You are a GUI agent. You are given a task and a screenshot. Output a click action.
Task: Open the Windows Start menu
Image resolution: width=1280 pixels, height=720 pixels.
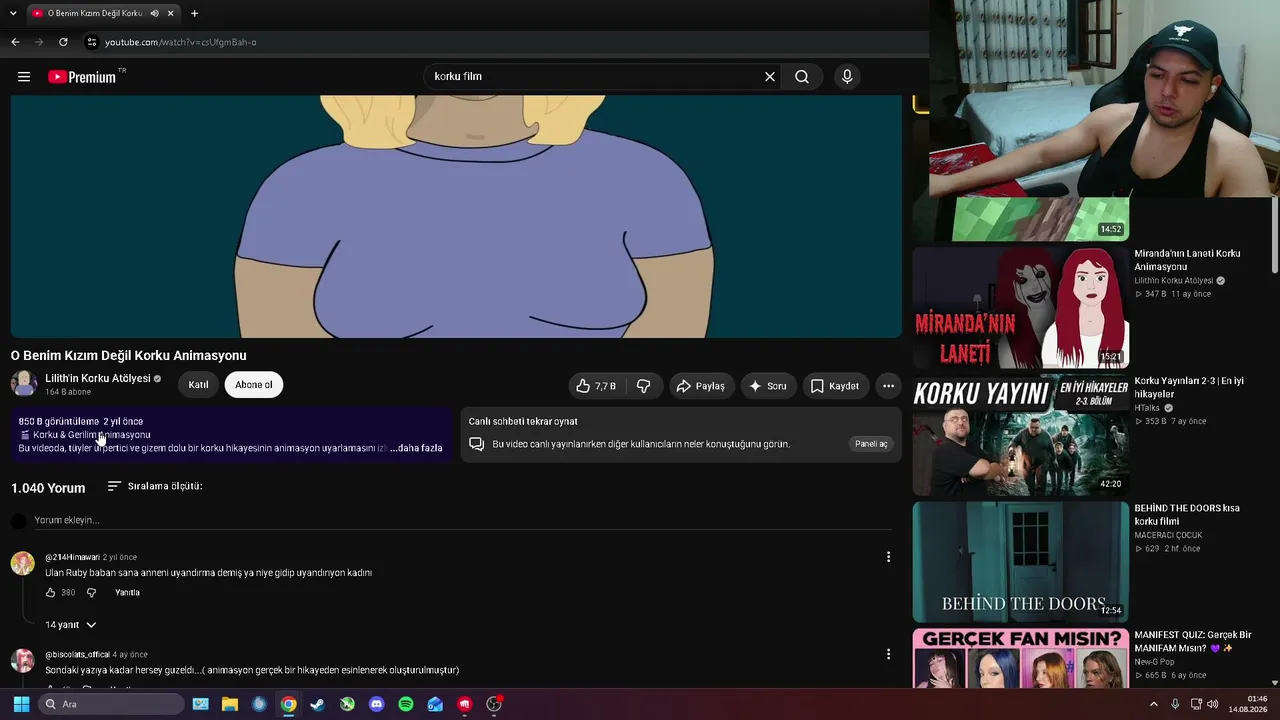tap(21, 704)
